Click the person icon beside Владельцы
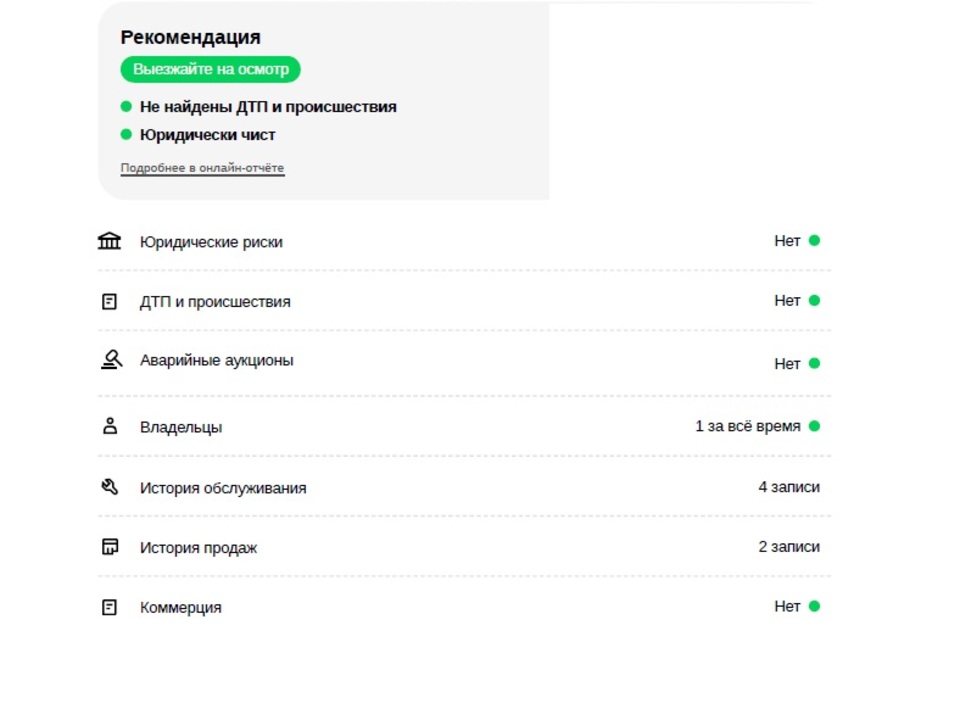Screen dimensions: 960x720 (x=110, y=426)
